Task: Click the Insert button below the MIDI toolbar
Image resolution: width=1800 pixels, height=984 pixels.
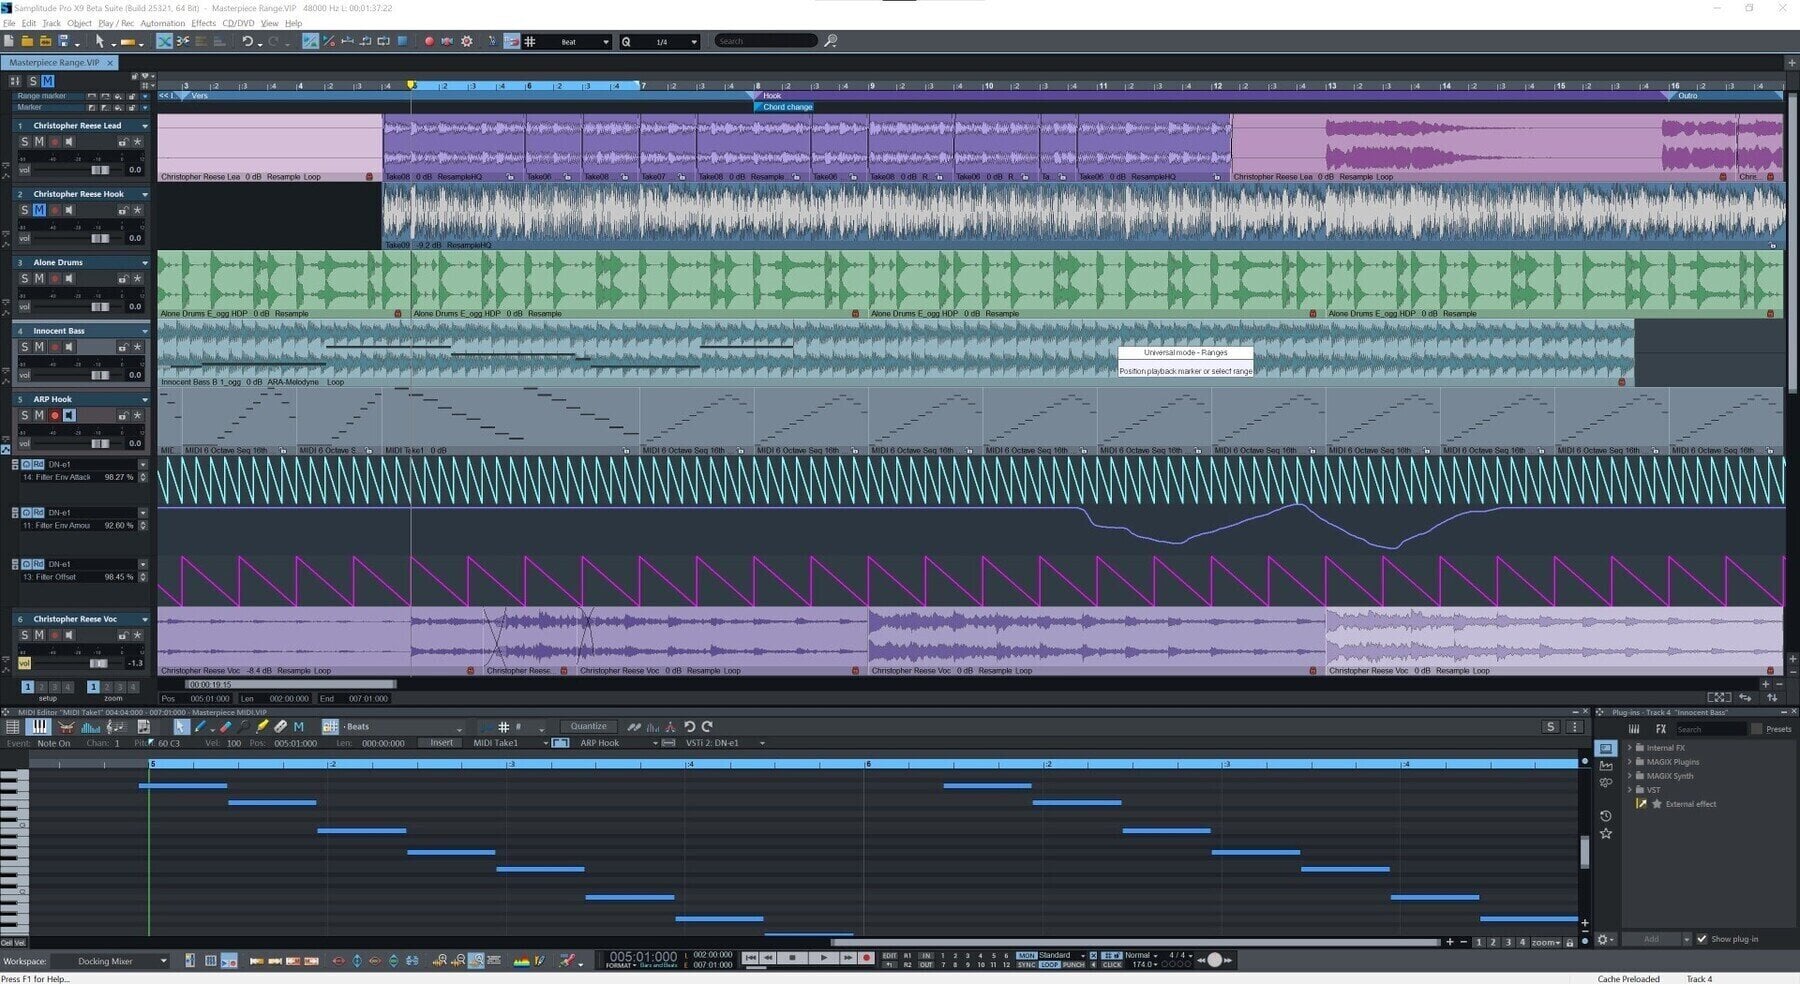Action: [440, 743]
